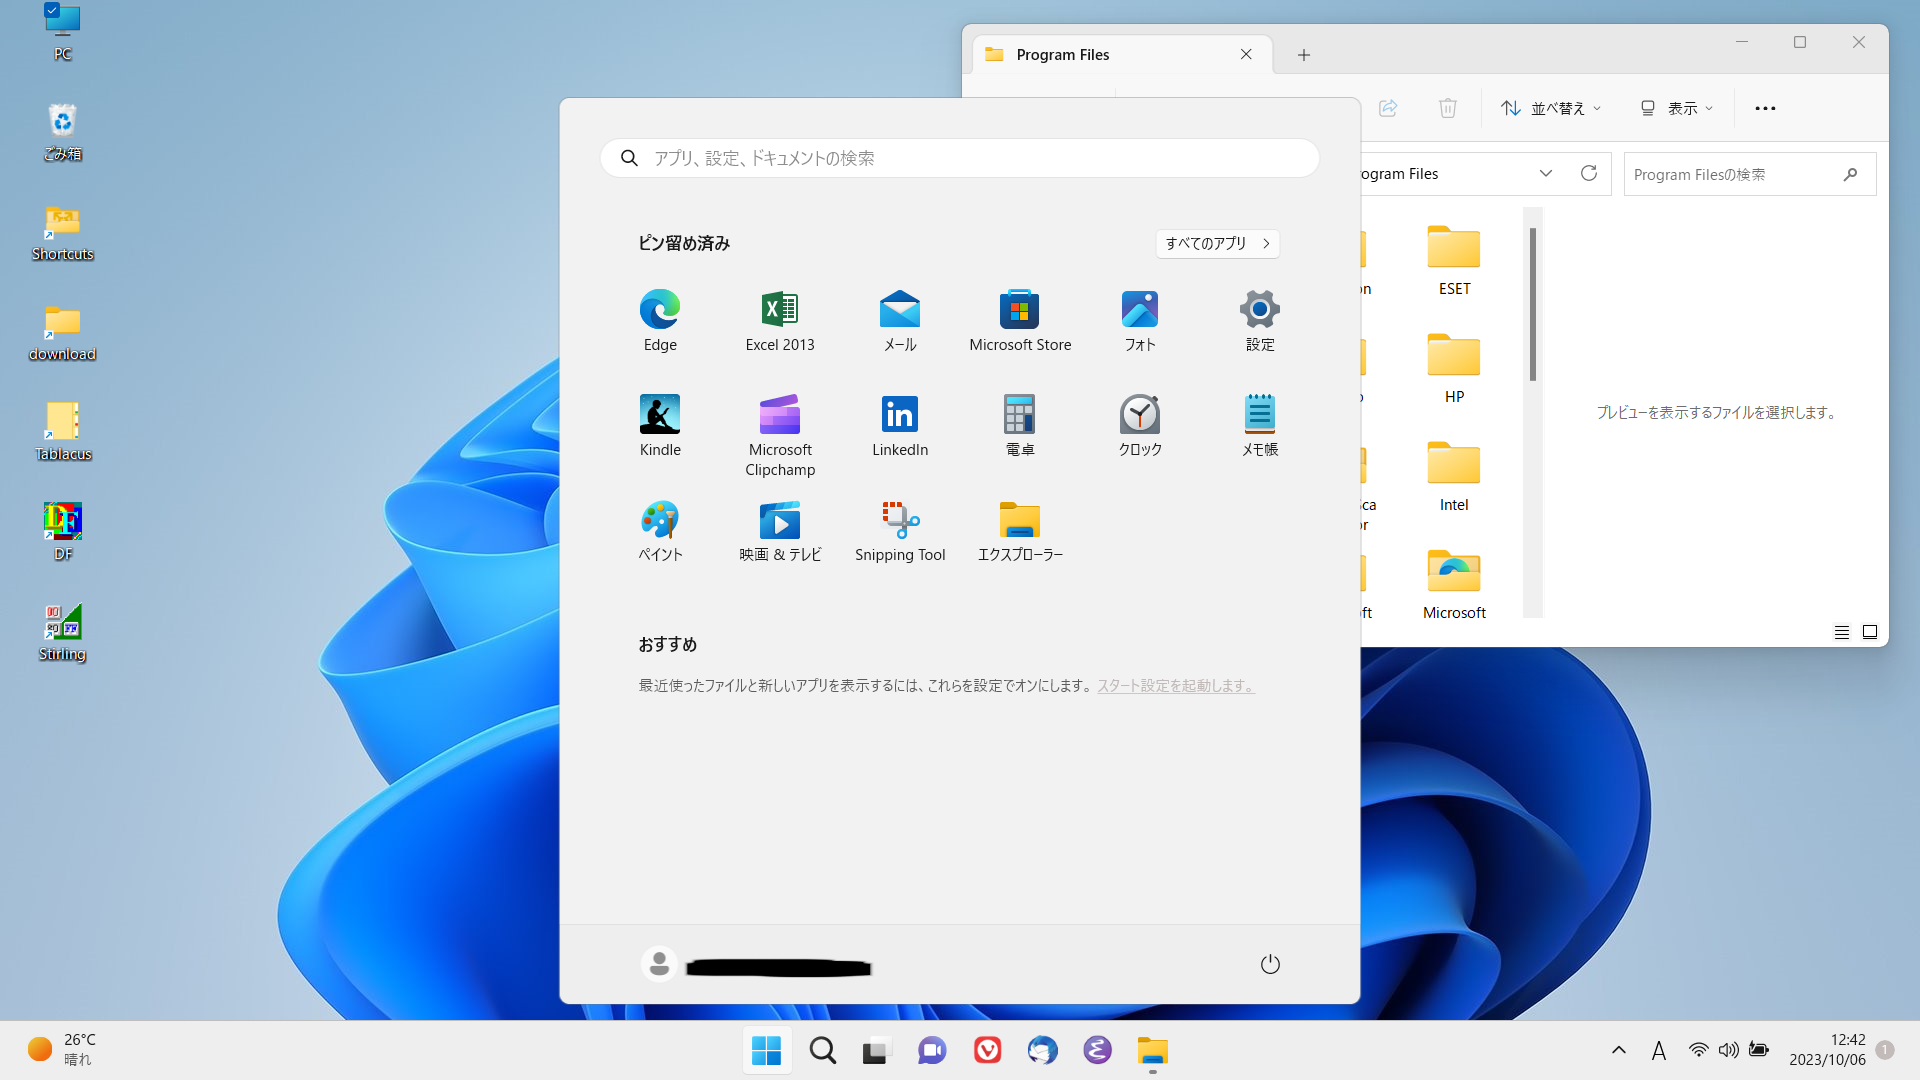Open the Calculator (電卓) app
Viewport: 1920px width, 1080px height.
[x=1019, y=424]
